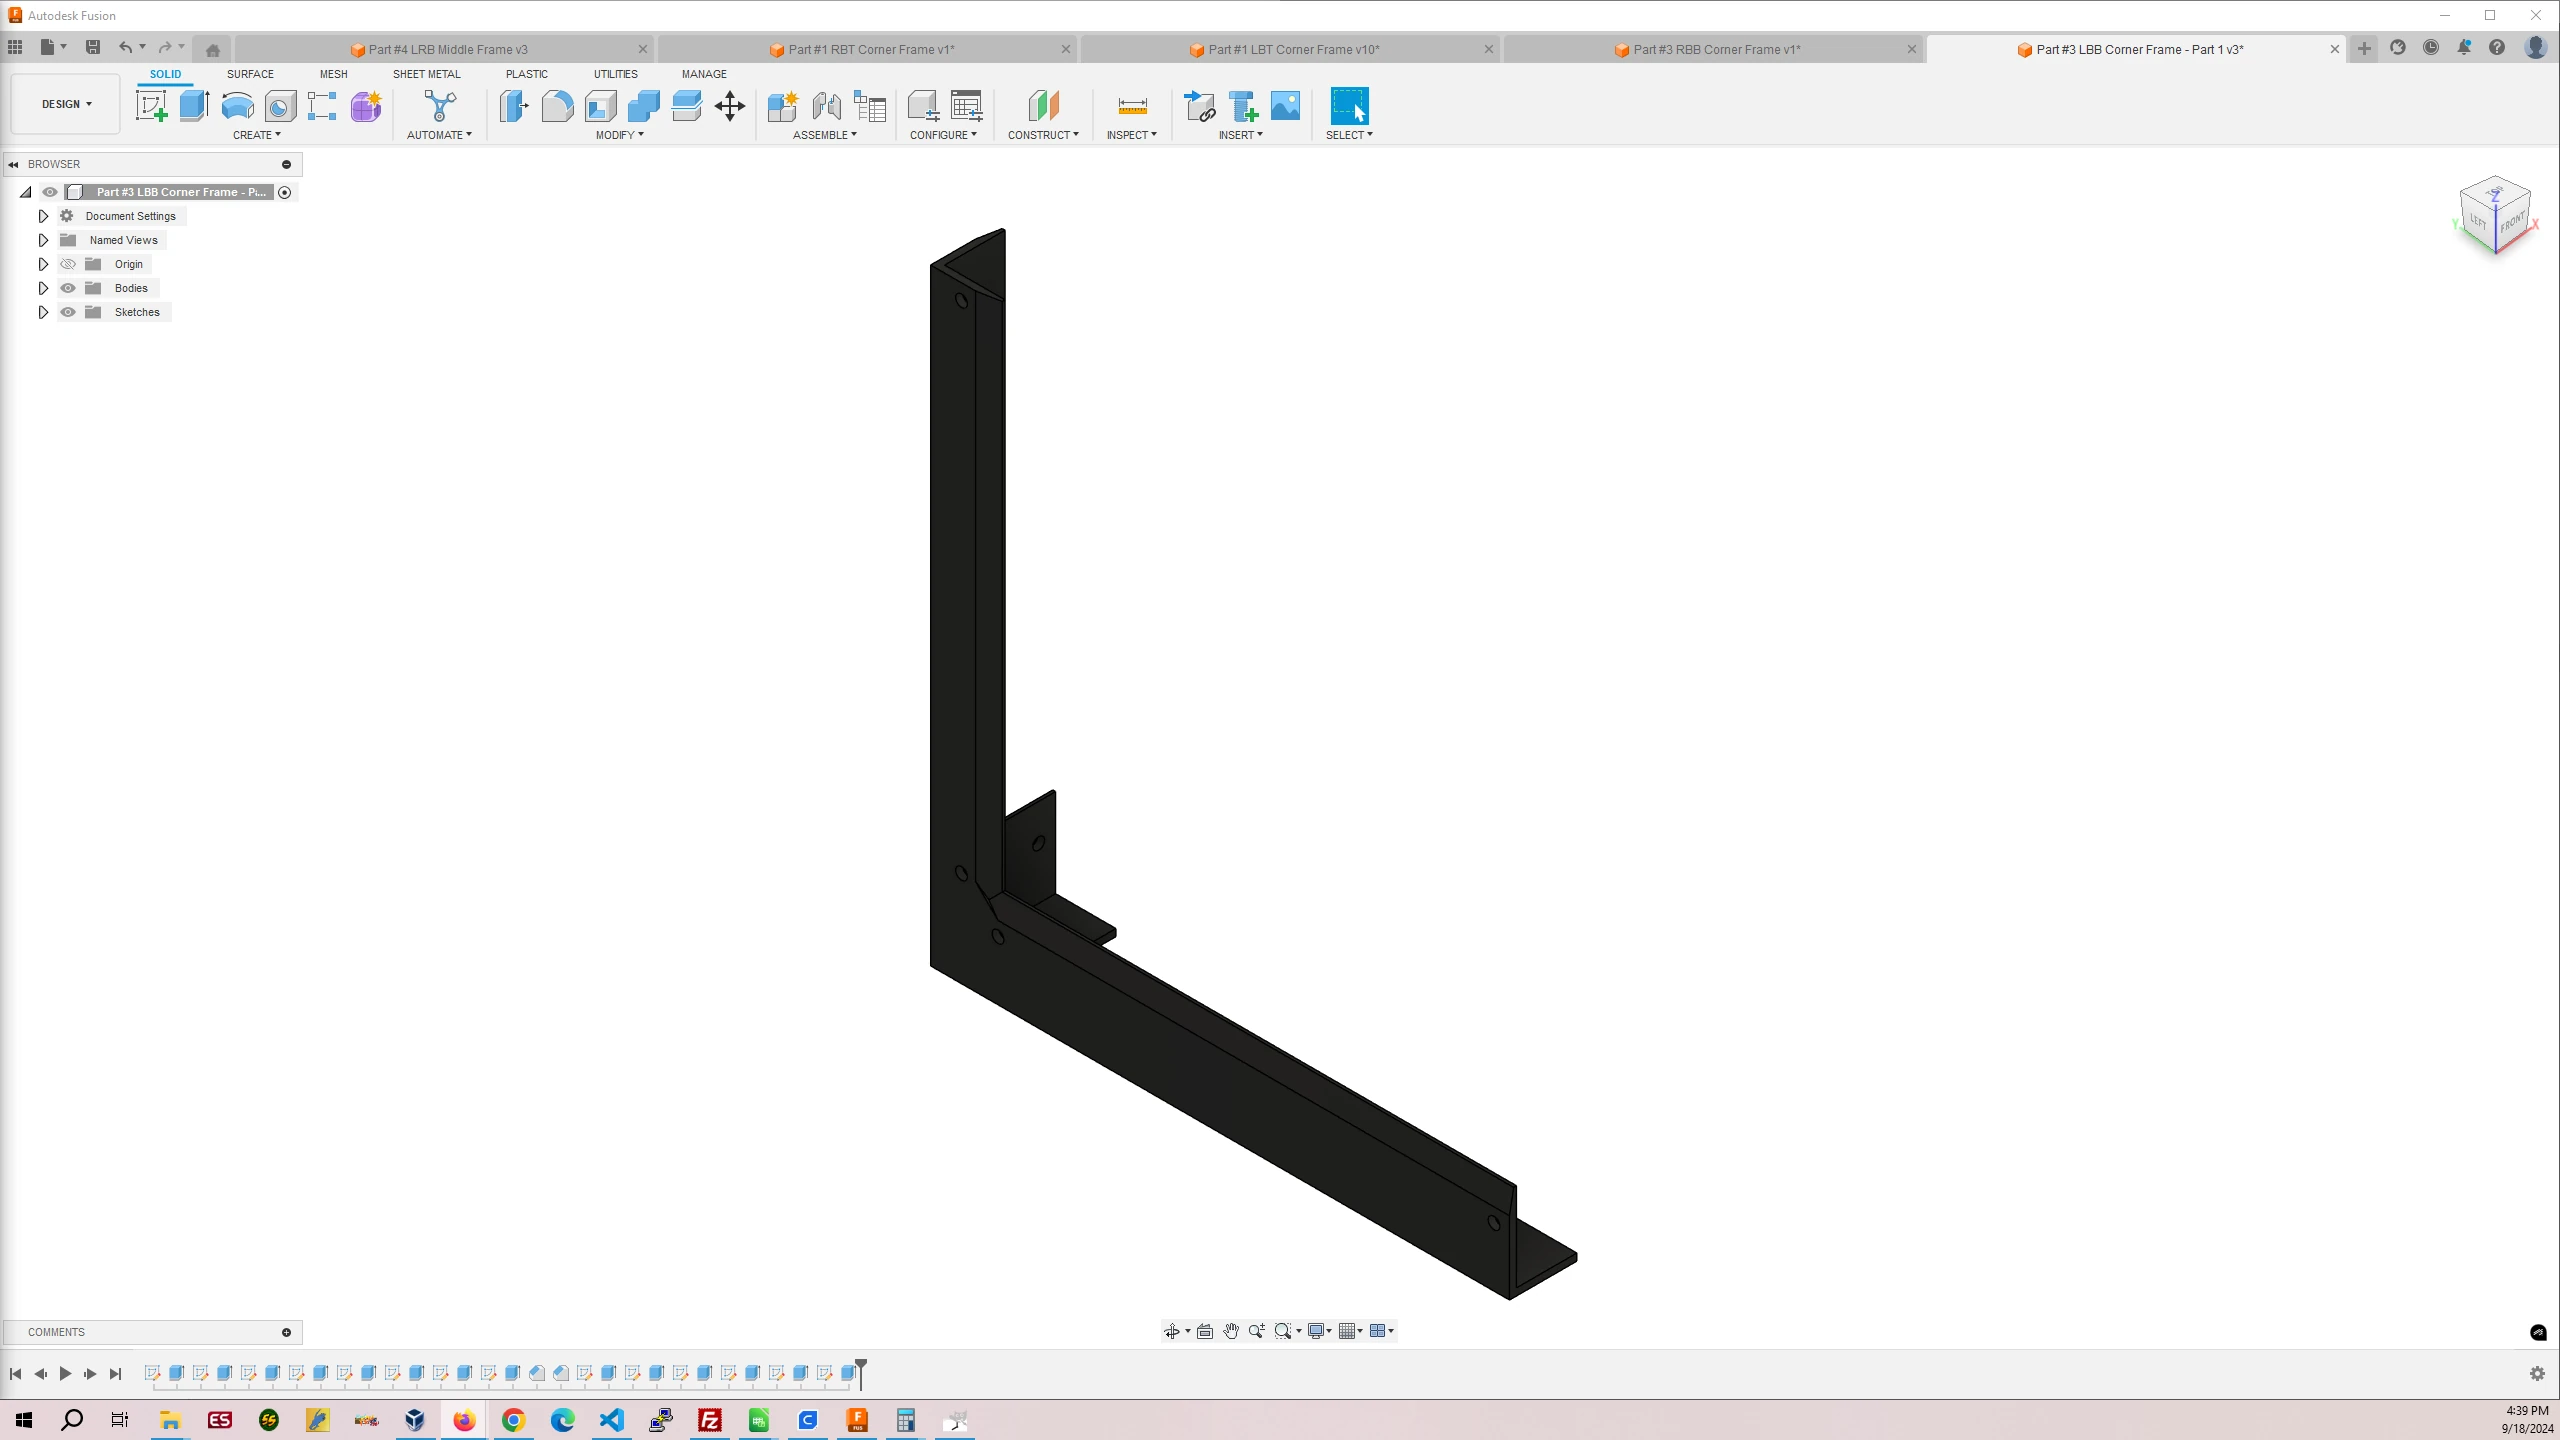
Task: Expand the Sketches tree item
Action: pyautogui.click(x=44, y=311)
